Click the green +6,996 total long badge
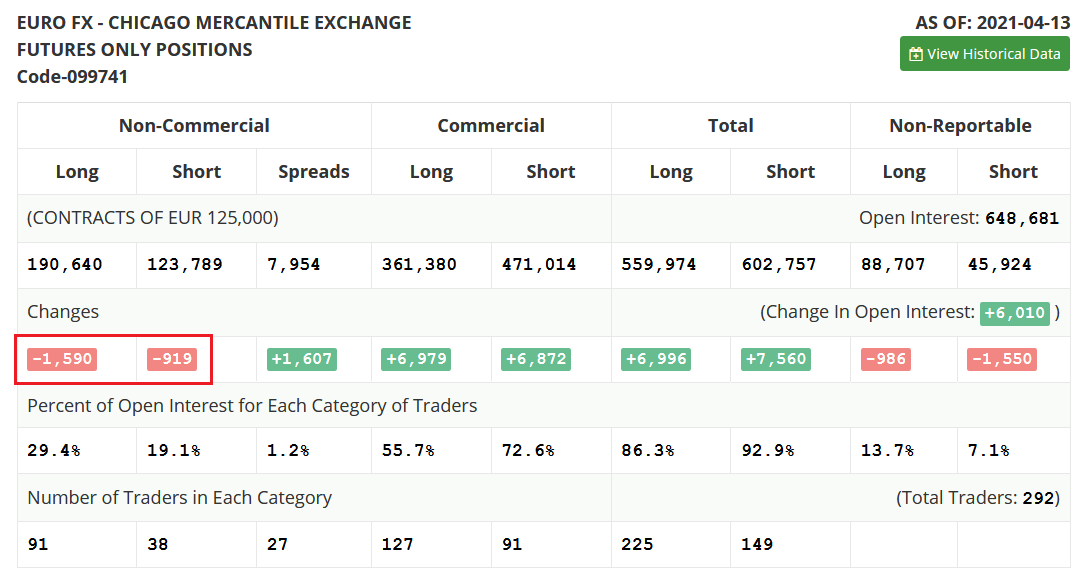 tap(655, 359)
